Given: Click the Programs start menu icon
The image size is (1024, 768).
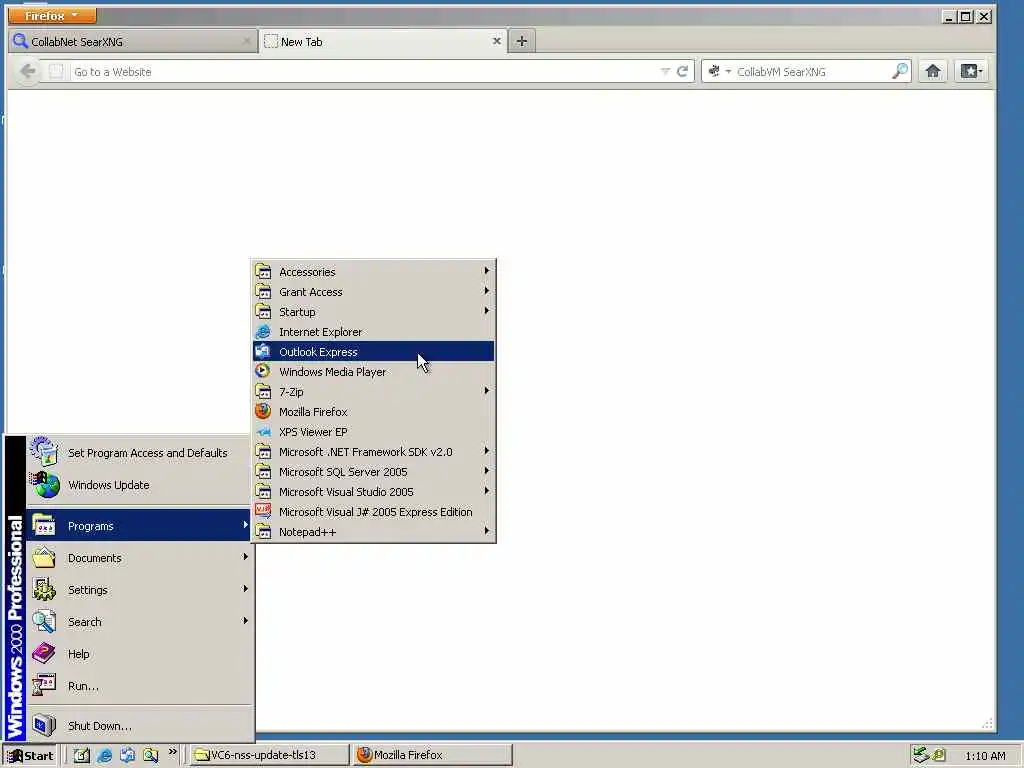Looking at the screenshot, I should tap(44, 526).
